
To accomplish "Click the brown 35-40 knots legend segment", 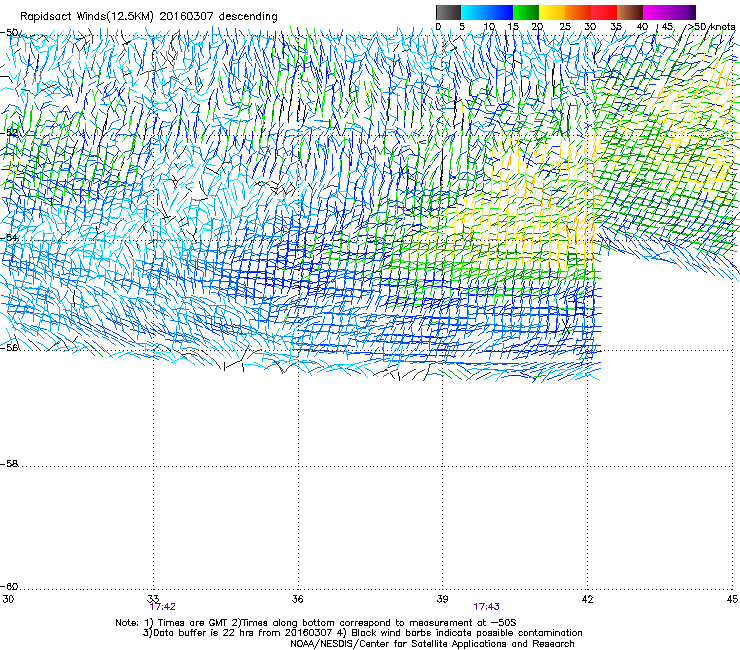I will tap(630, 12).
